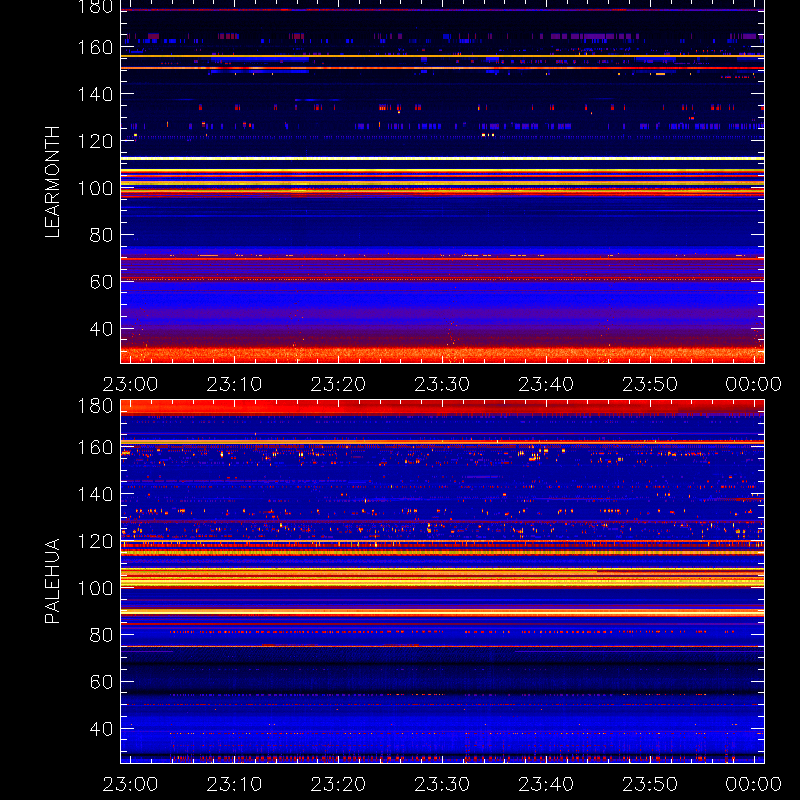800x800 pixels.
Task: Pick the 23:00 time label under LEARMONTH plot
Action: [130, 384]
